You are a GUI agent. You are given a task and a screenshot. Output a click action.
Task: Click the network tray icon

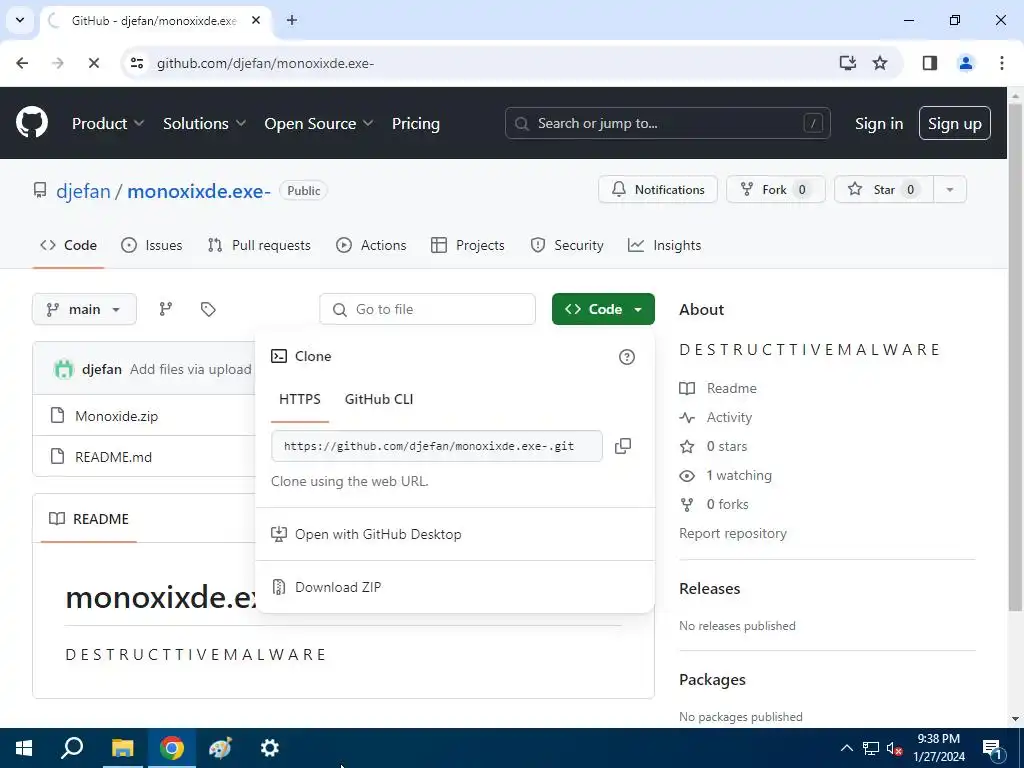click(x=871, y=748)
